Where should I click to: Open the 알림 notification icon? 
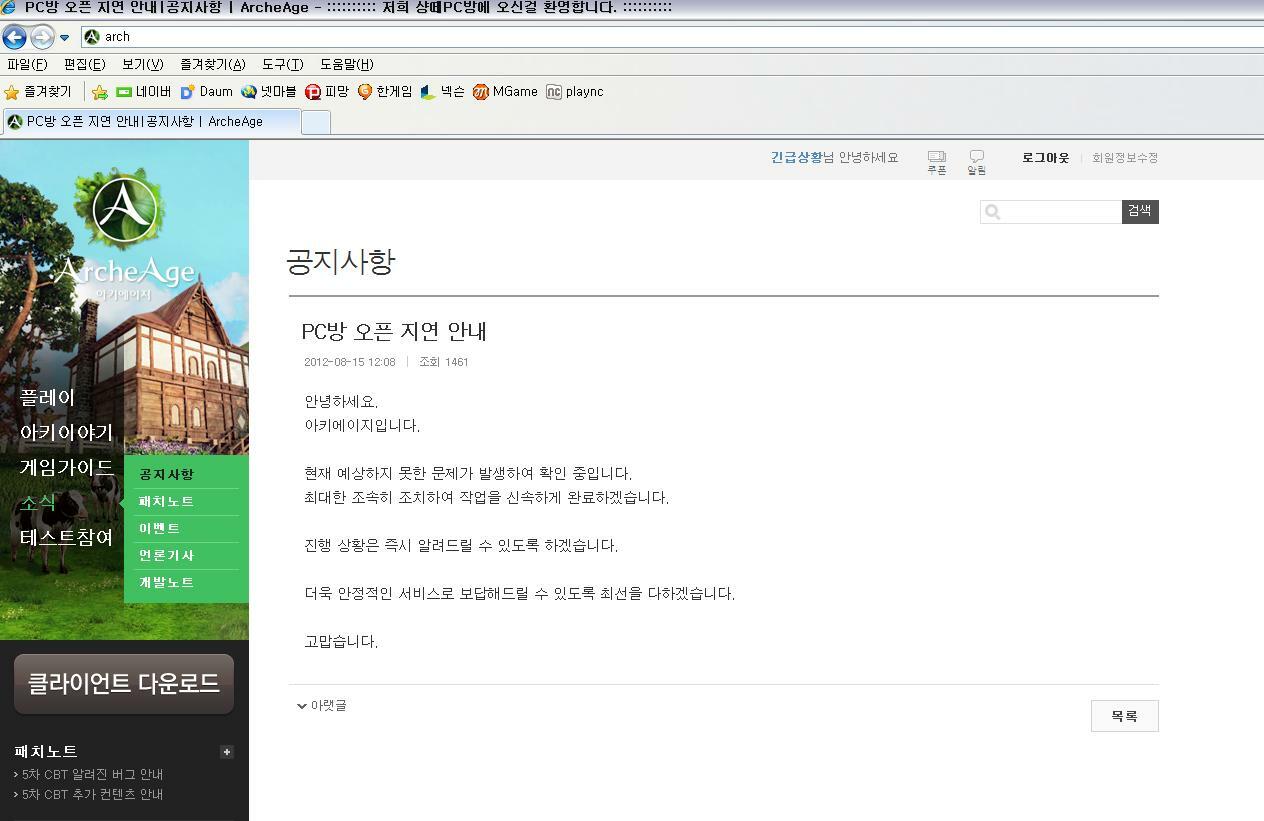[976, 162]
